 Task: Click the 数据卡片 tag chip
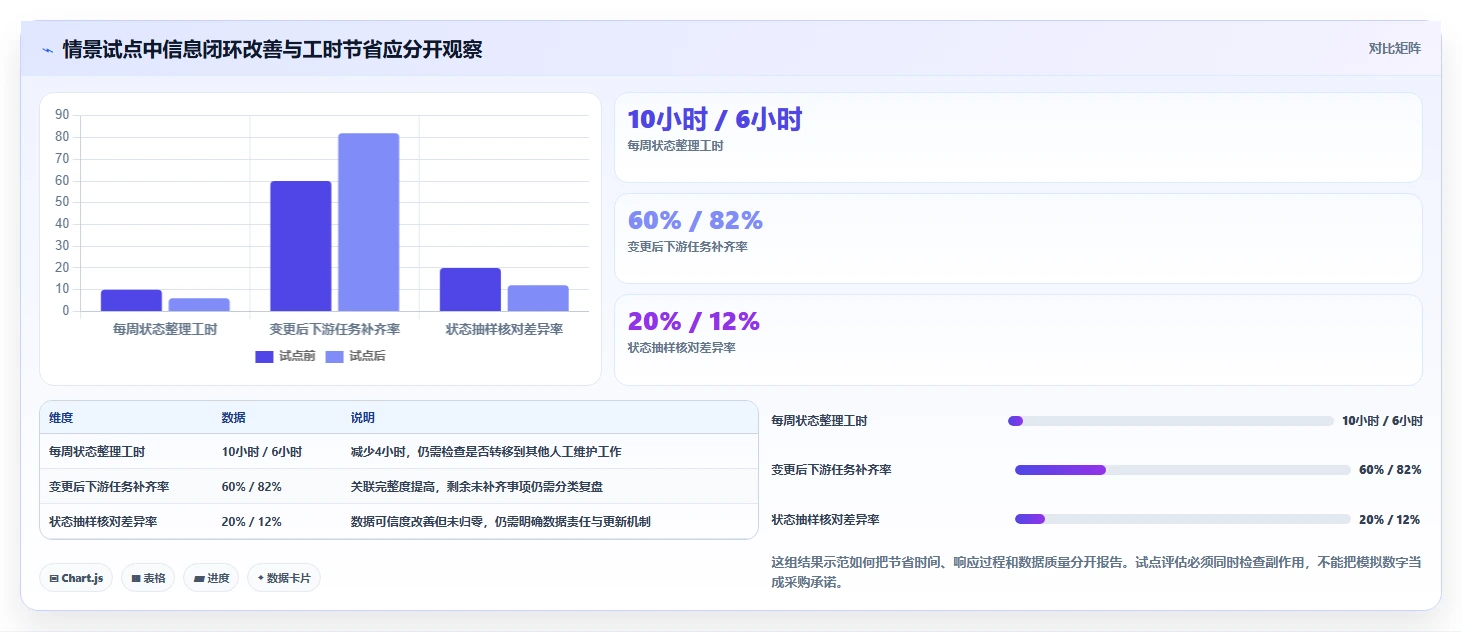[284, 578]
